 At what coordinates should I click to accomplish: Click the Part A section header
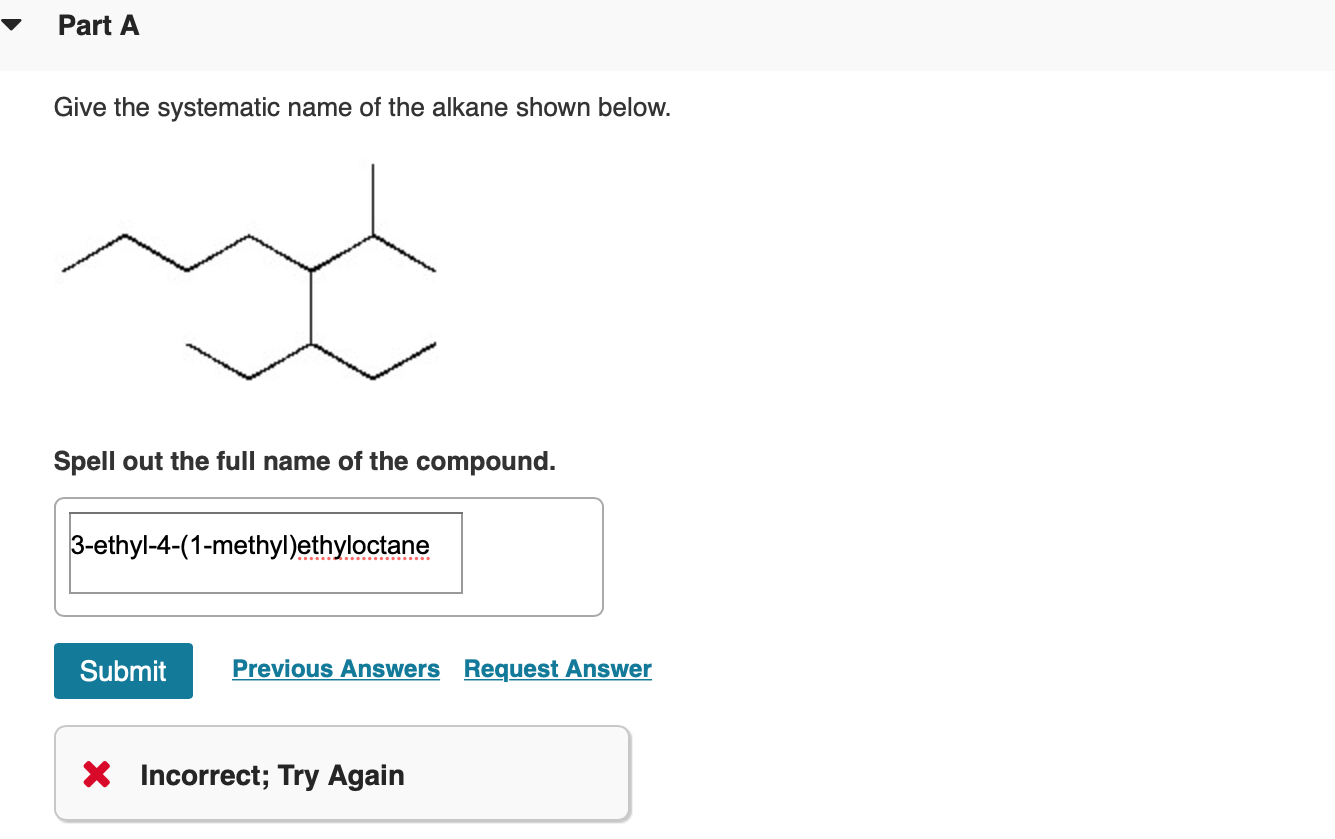coord(98,25)
